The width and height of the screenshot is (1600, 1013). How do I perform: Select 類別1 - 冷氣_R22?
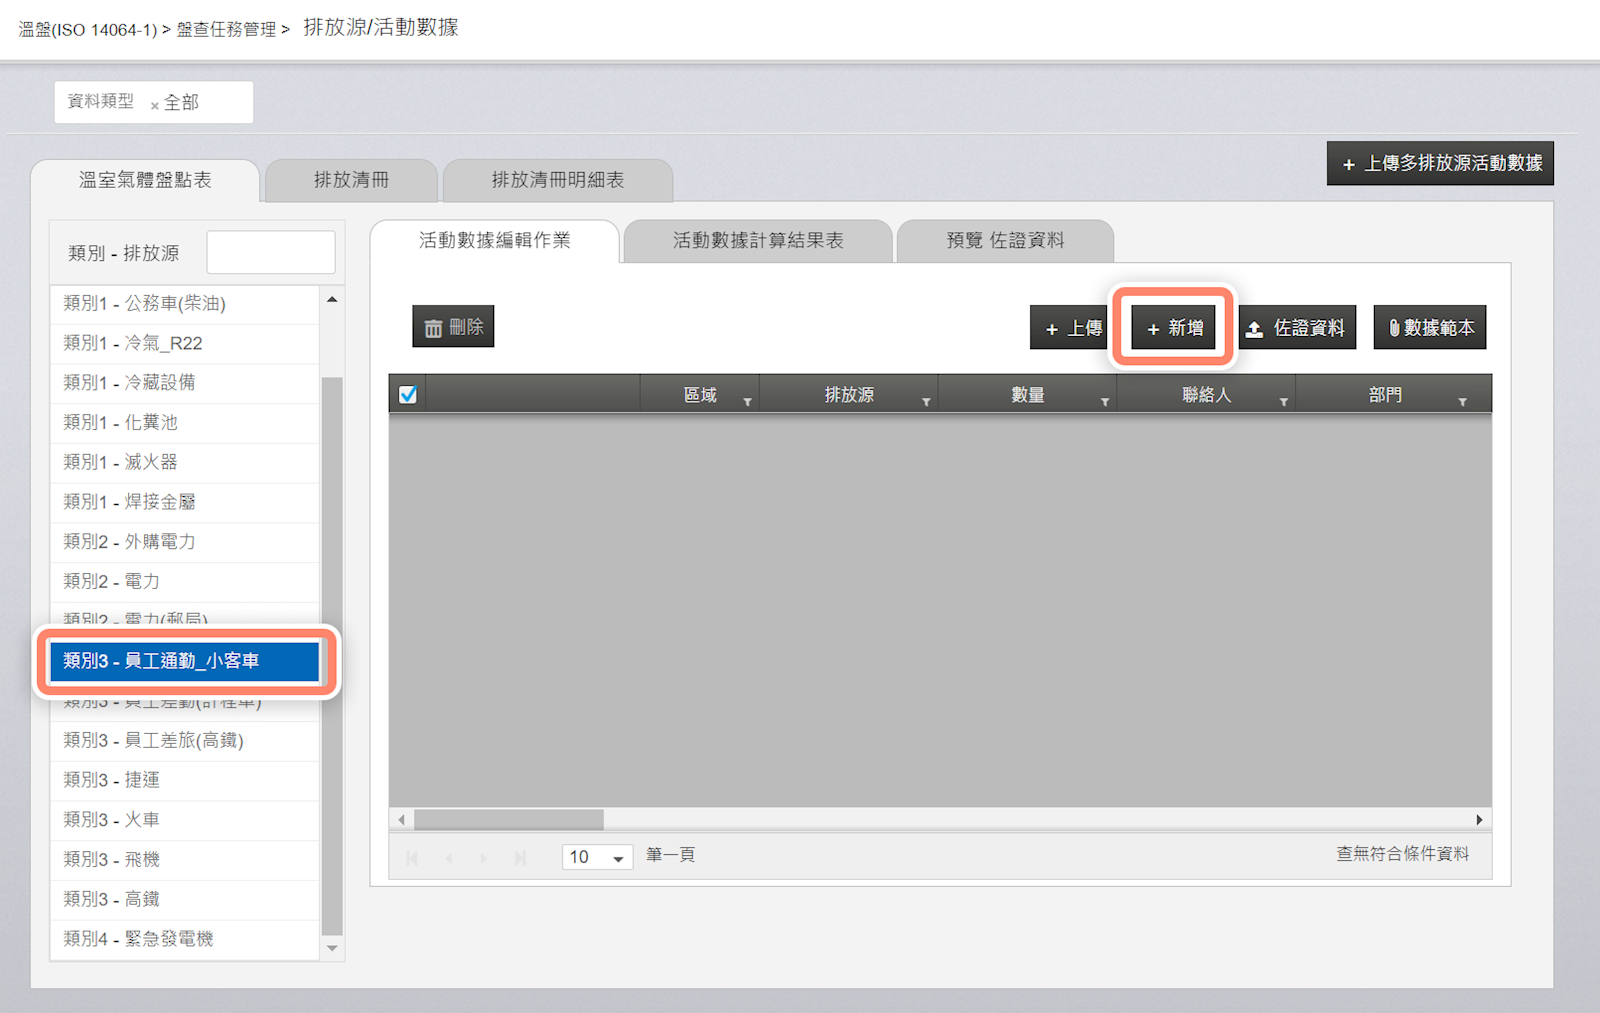[x=185, y=343]
